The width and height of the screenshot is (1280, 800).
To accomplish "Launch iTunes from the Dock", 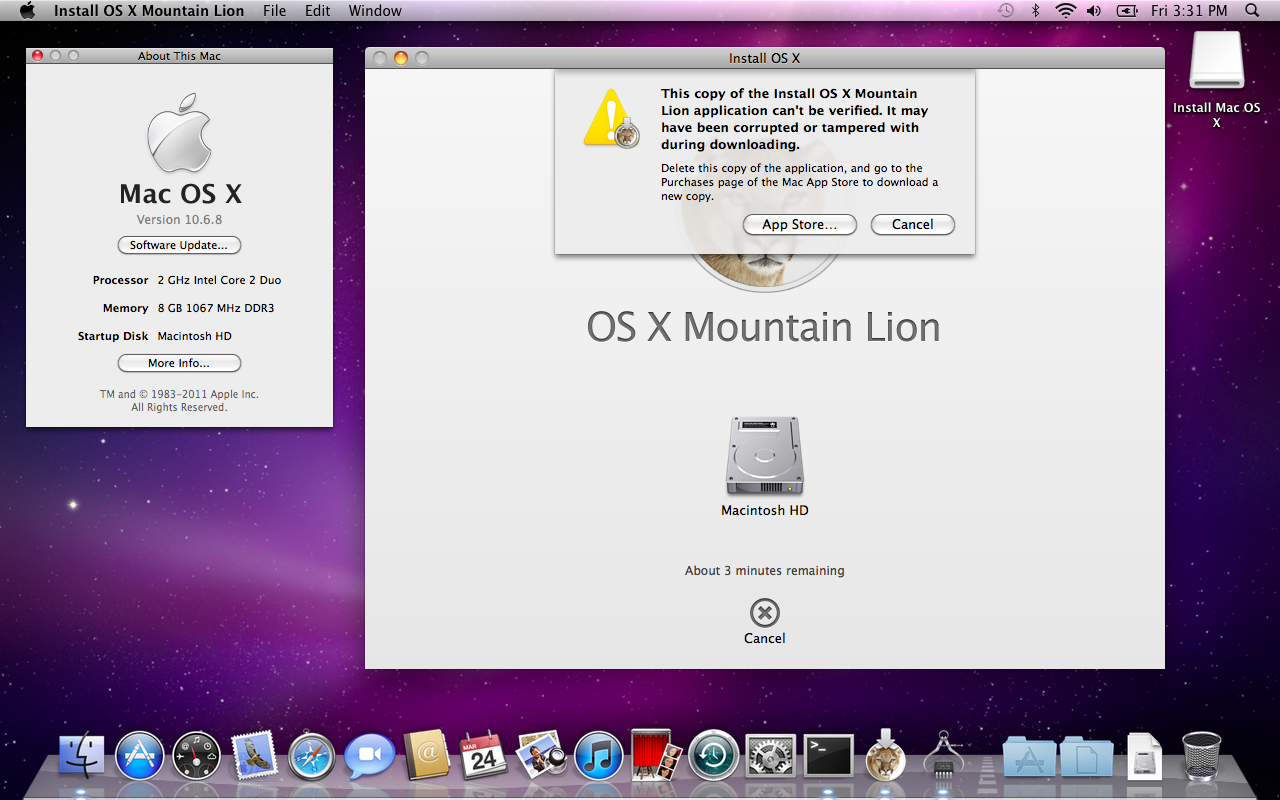I will coord(599,756).
